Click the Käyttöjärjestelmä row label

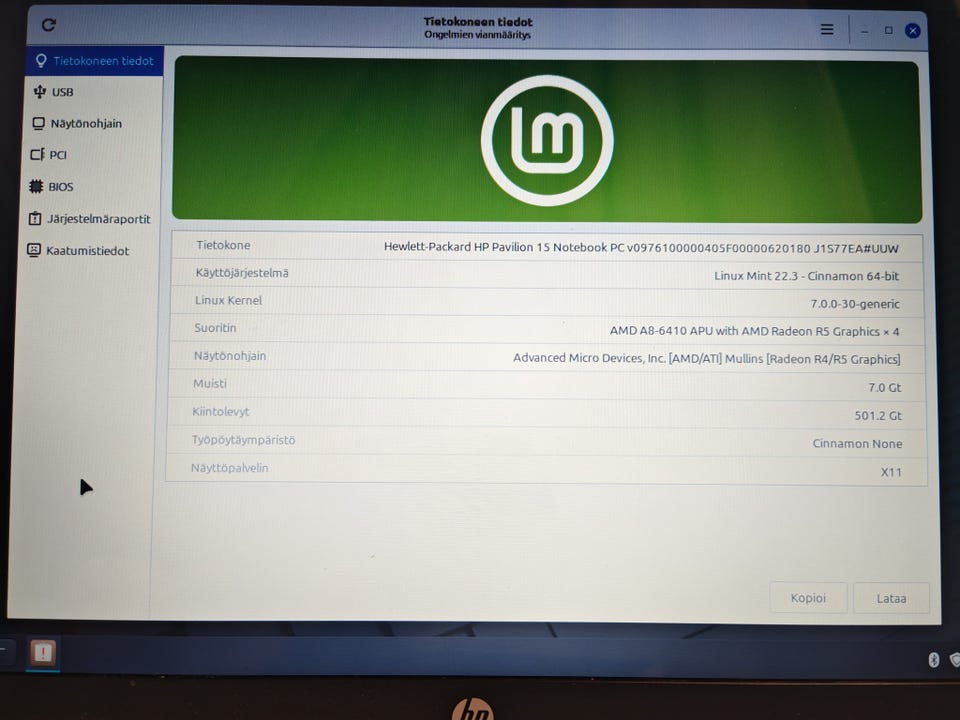(242, 273)
